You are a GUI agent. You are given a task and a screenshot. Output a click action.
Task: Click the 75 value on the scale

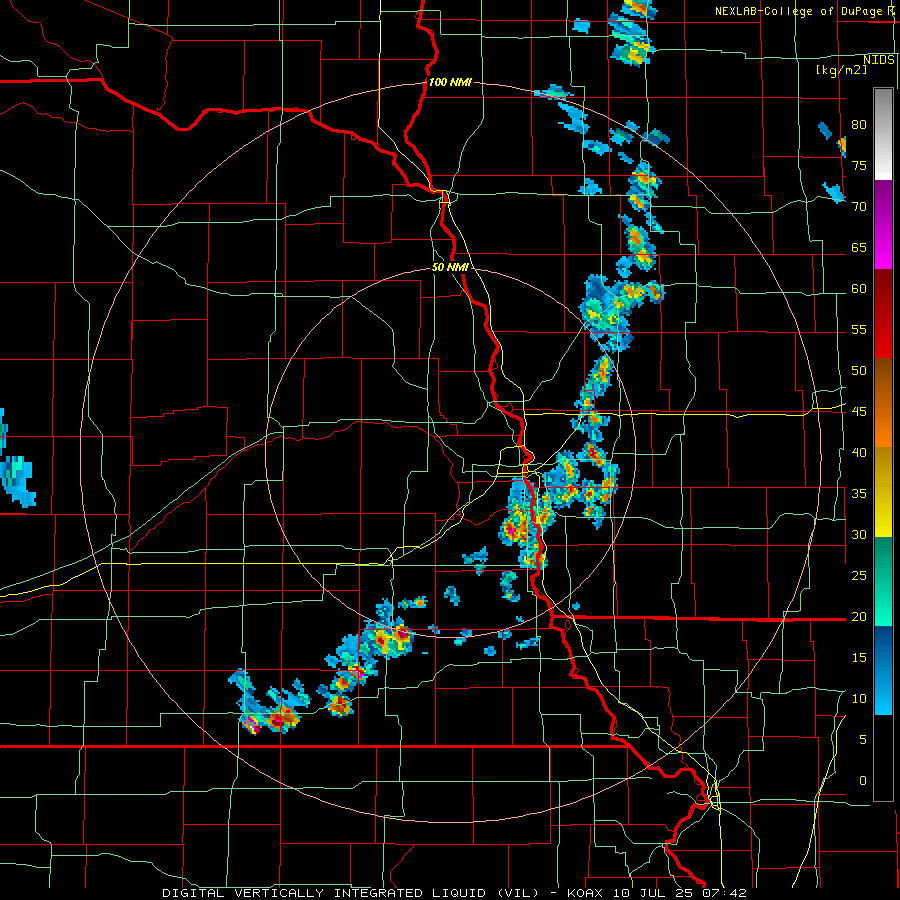click(x=859, y=165)
